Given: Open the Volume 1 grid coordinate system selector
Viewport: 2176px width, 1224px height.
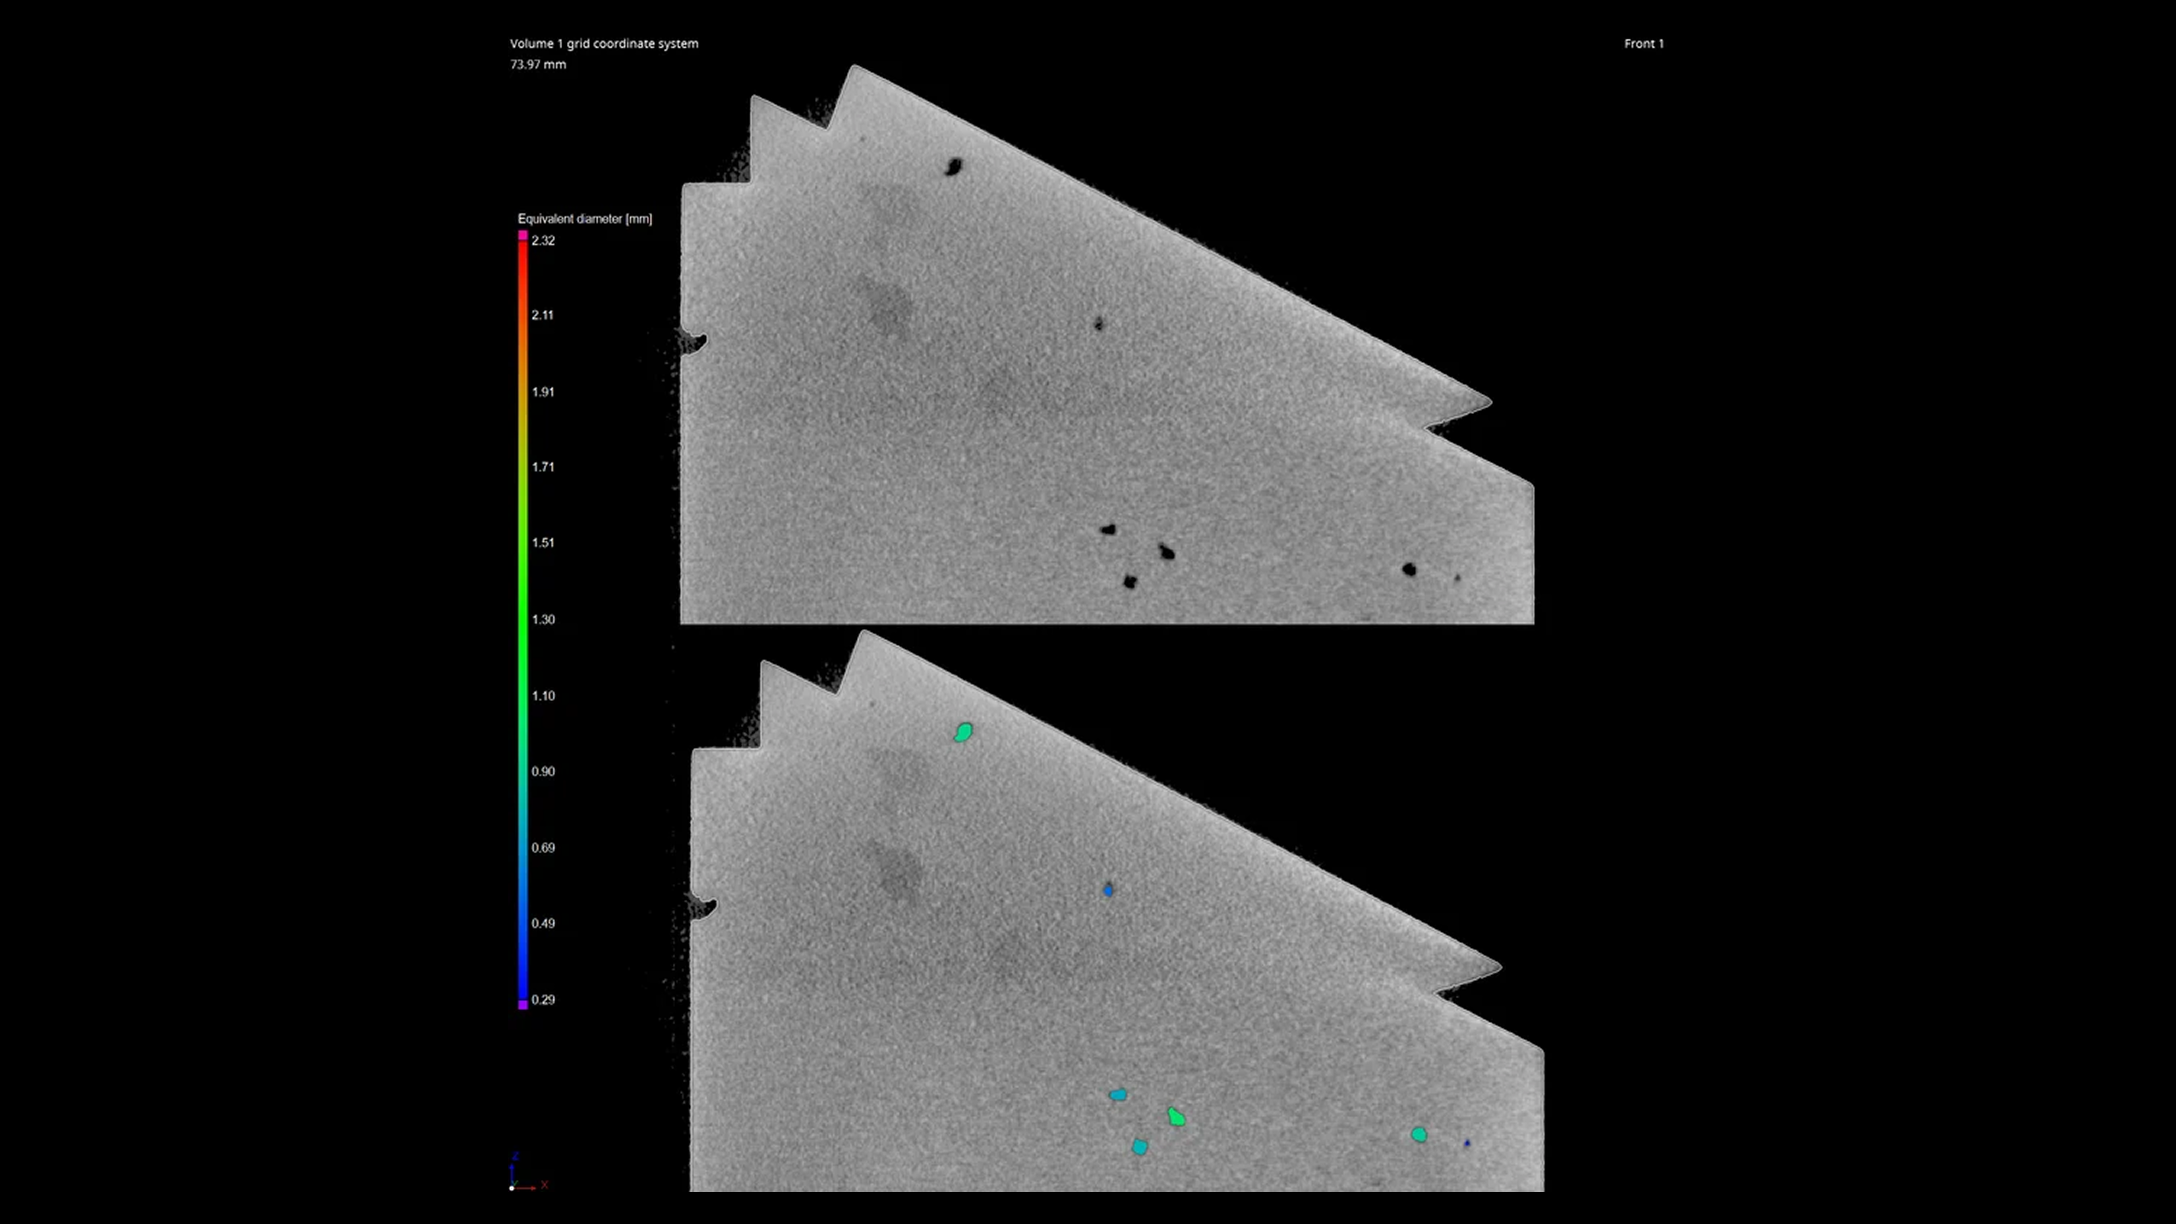Looking at the screenshot, I should click(x=604, y=44).
